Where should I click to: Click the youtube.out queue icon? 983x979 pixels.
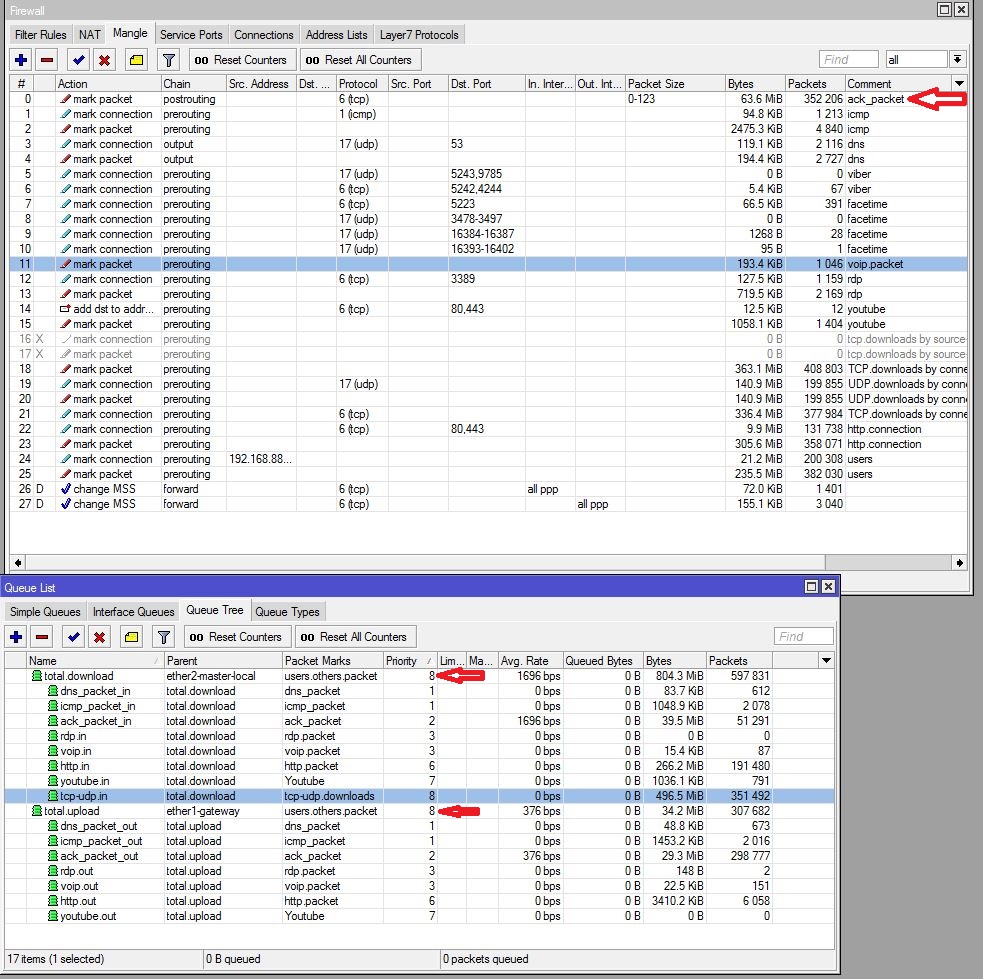53,916
